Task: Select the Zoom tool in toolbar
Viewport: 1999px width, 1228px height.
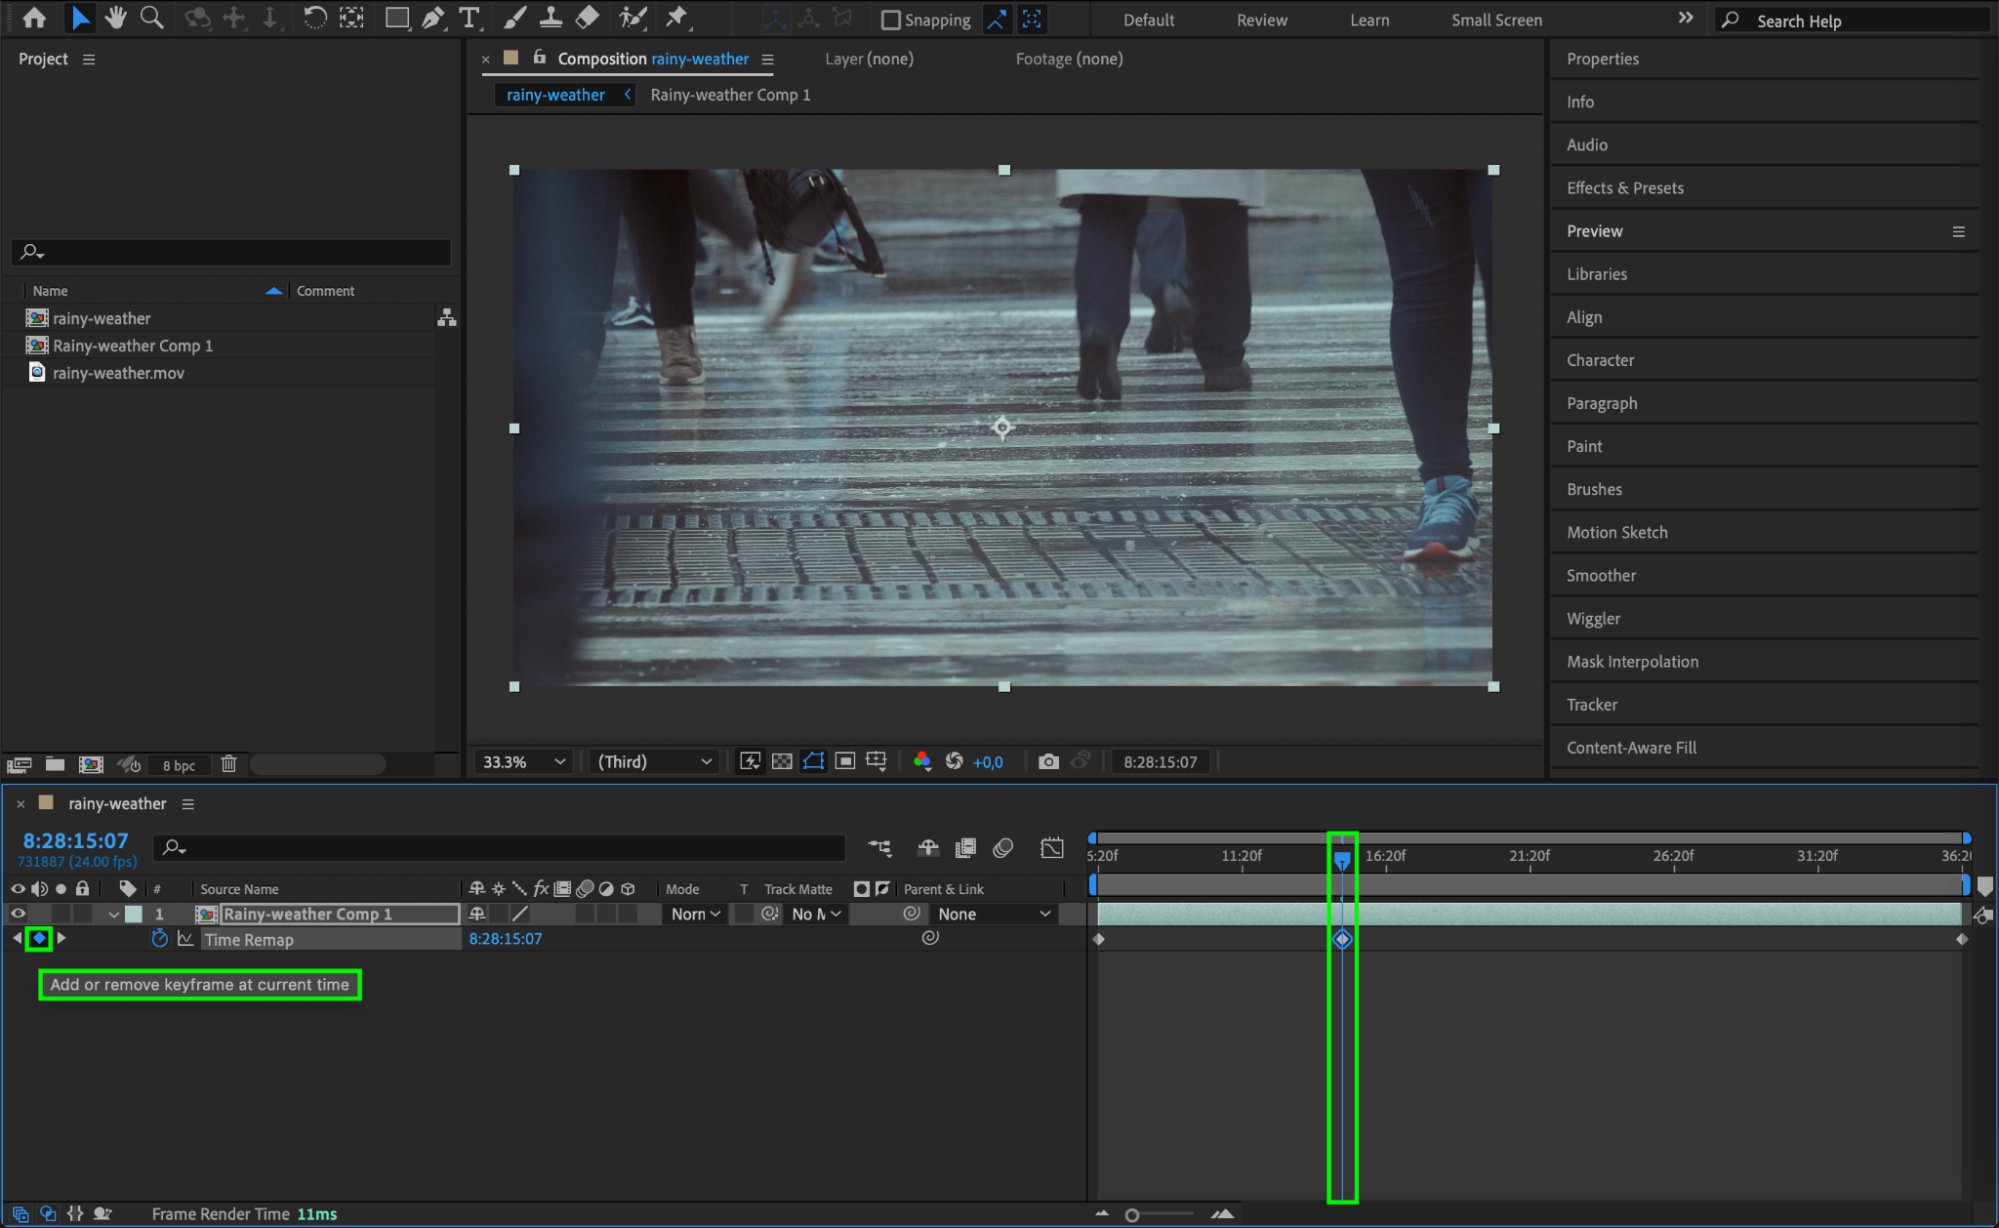Action: (x=151, y=17)
